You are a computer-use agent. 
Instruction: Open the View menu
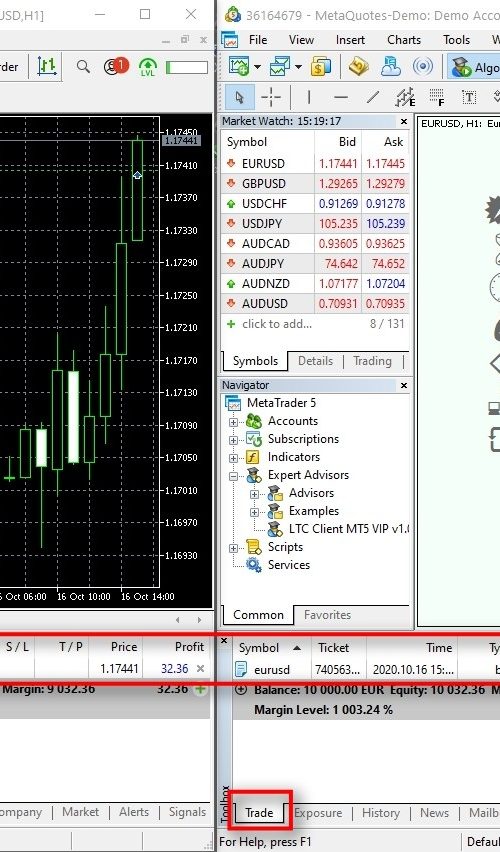point(301,40)
